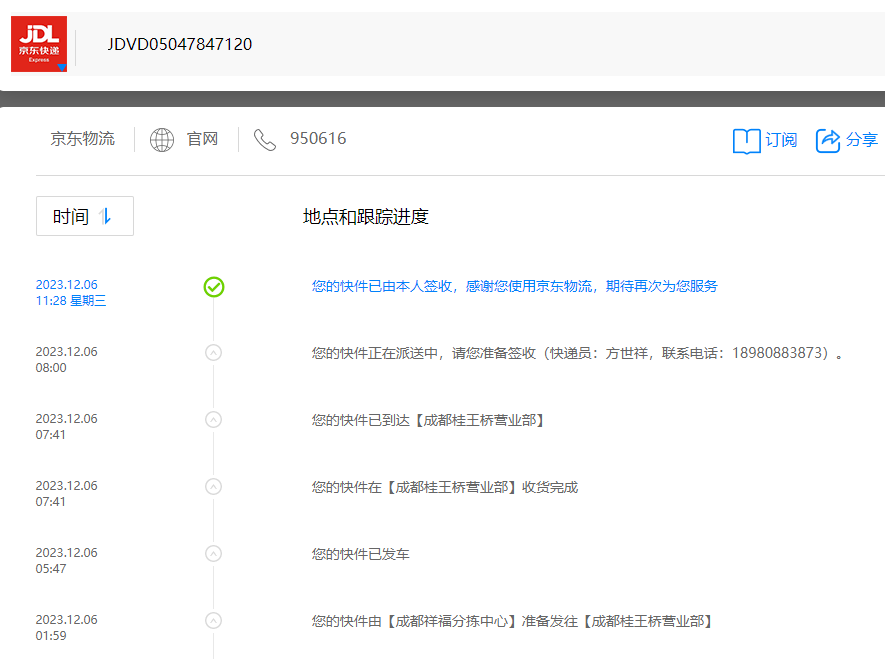
Task: Toggle the 时间 sort order button
Action: click(x=85, y=216)
